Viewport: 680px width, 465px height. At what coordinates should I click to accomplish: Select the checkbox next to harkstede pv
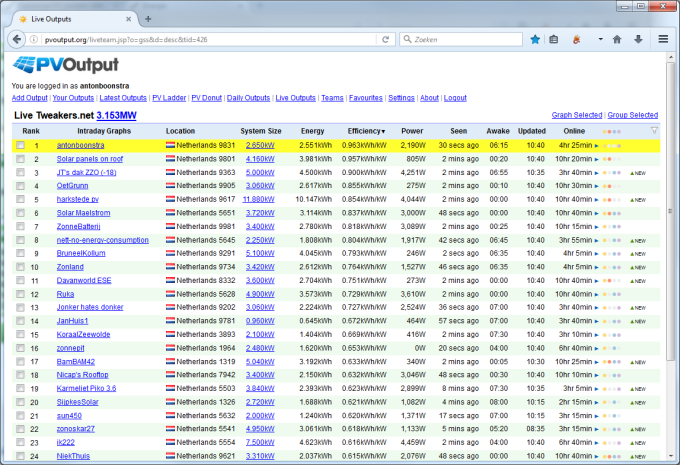tap(19, 199)
